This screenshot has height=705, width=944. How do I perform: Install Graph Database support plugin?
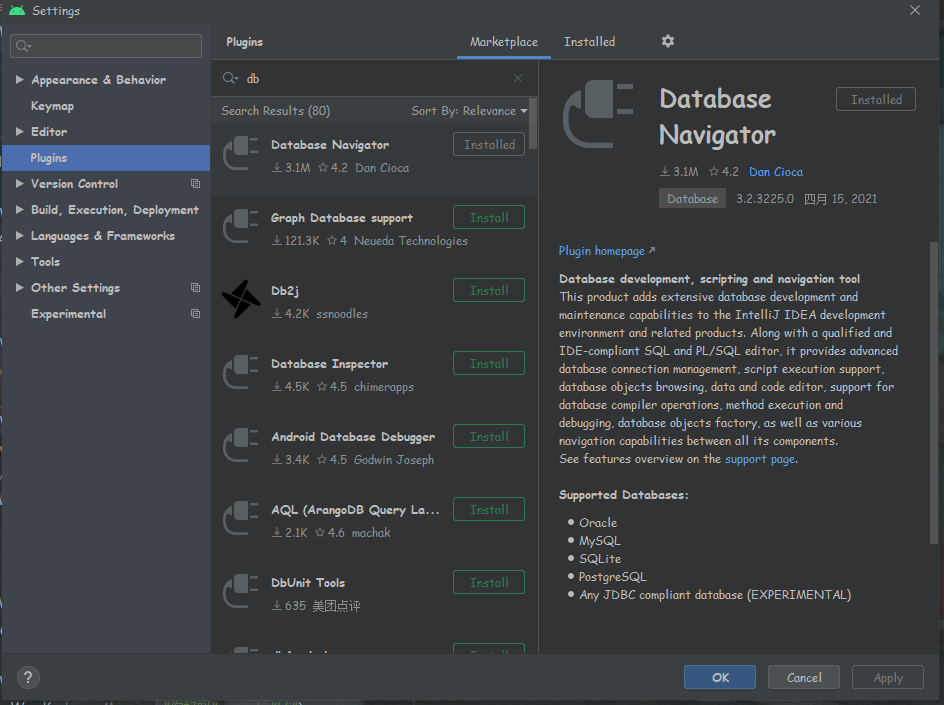pyautogui.click(x=489, y=217)
